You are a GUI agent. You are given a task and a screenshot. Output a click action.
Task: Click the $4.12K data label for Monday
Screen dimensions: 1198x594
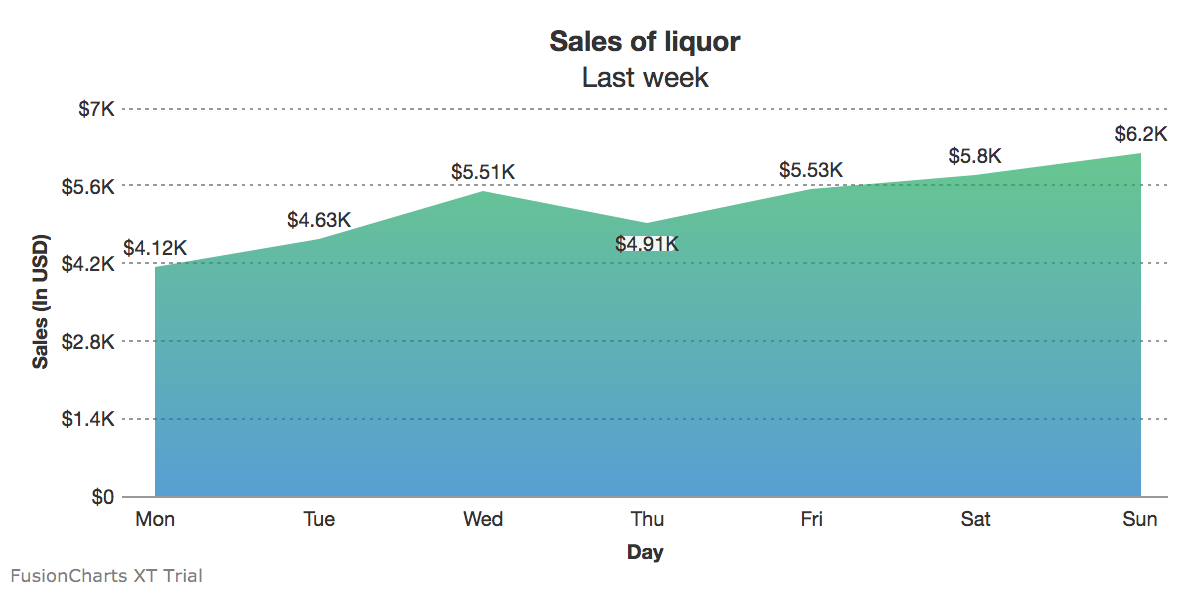[155, 247]
